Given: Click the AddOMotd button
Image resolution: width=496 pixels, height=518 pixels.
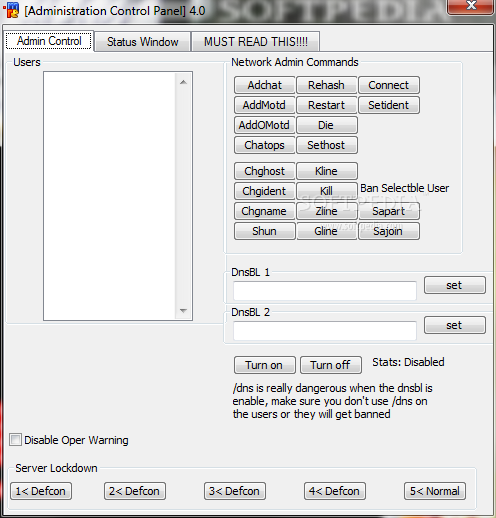Looking at the screenshot, I should [265, 125].
